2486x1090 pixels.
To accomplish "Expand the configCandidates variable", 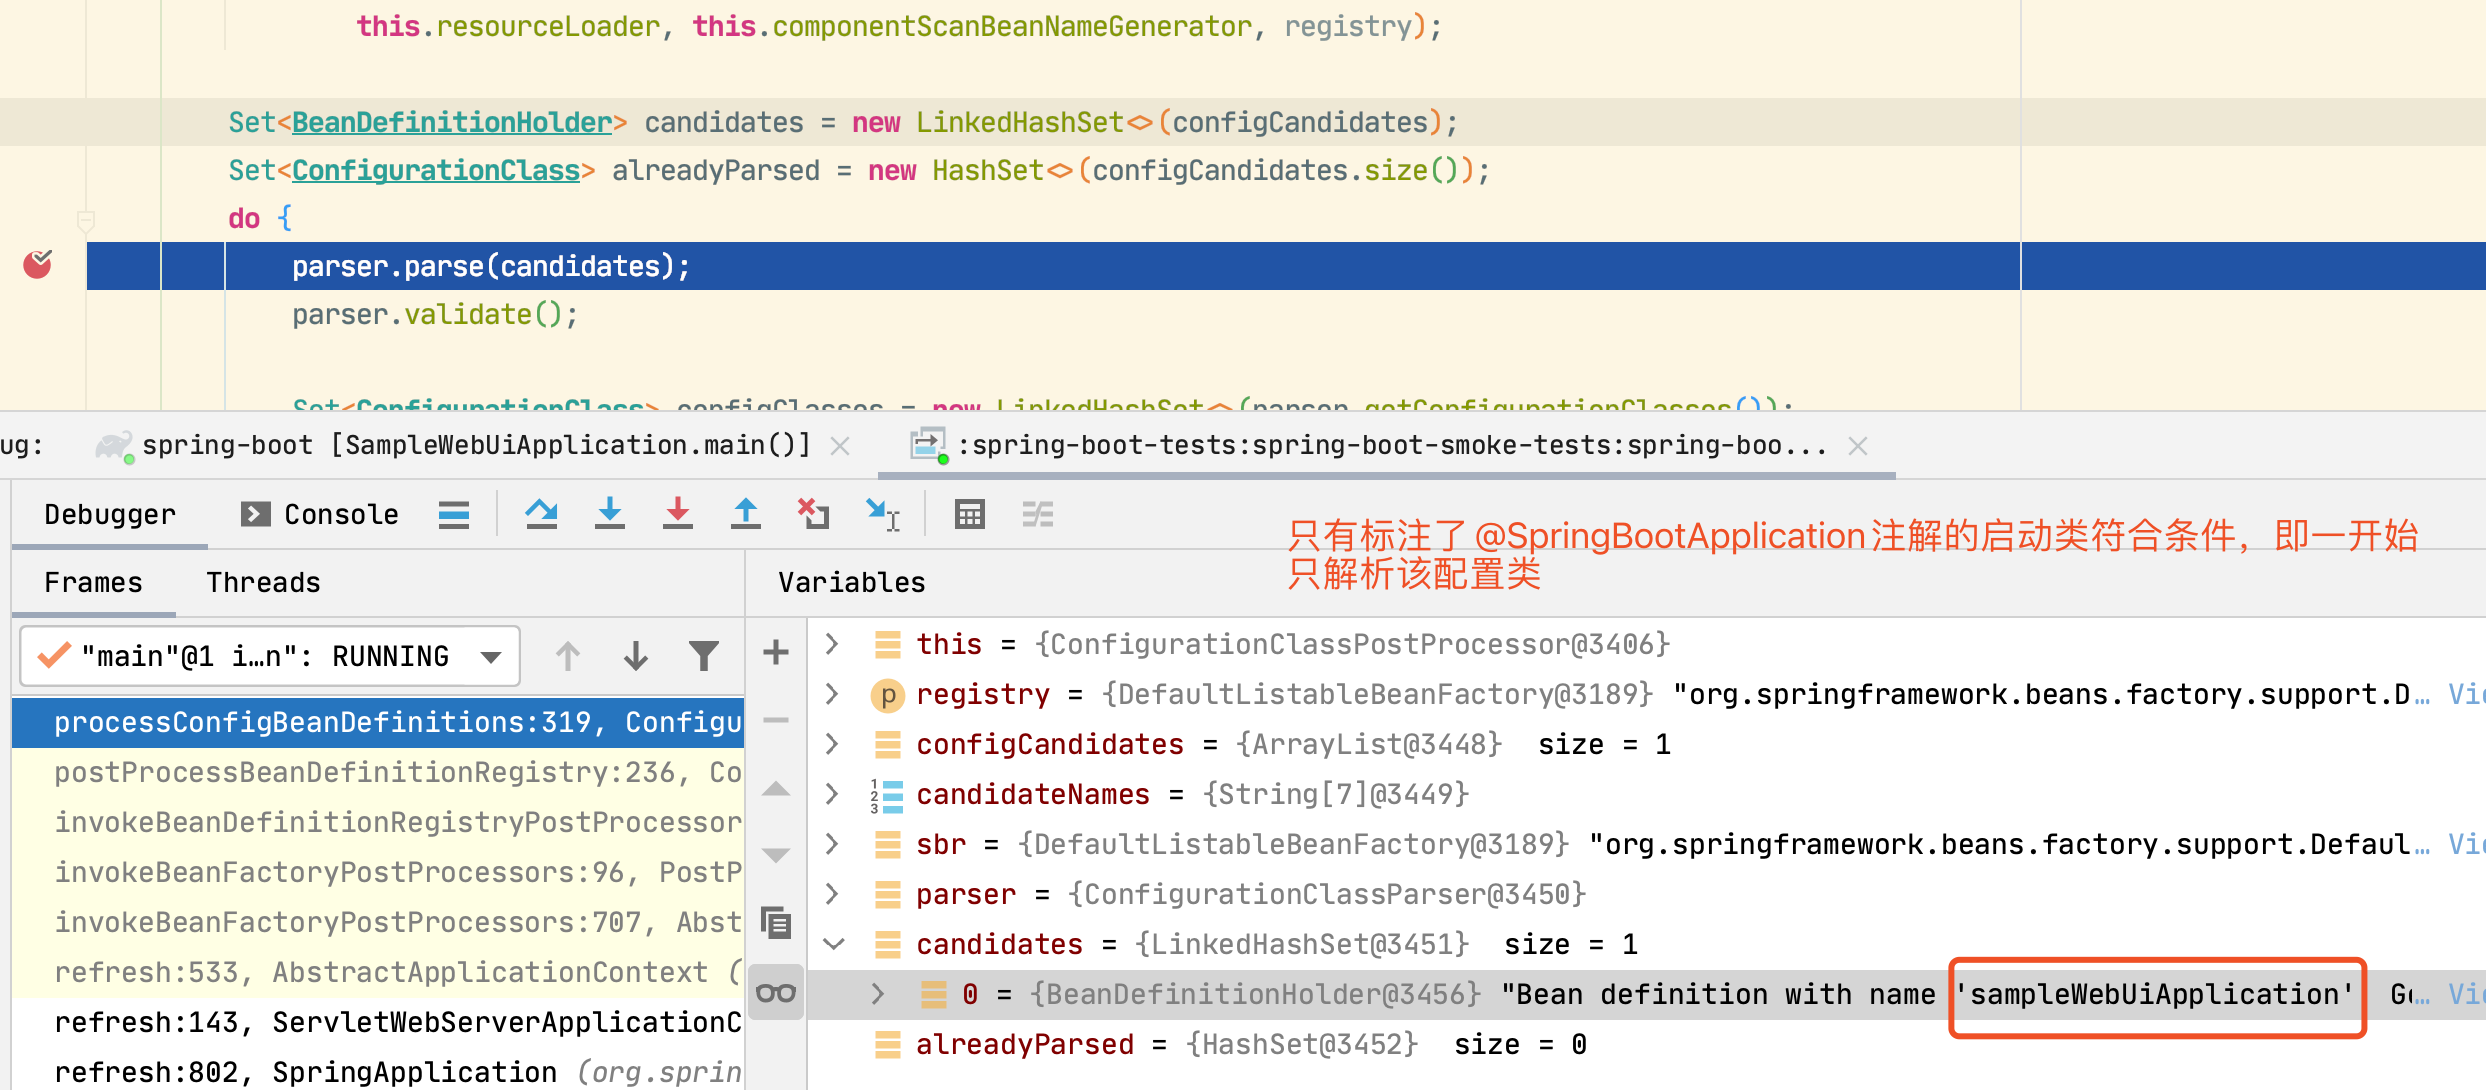I will [832, 743].
